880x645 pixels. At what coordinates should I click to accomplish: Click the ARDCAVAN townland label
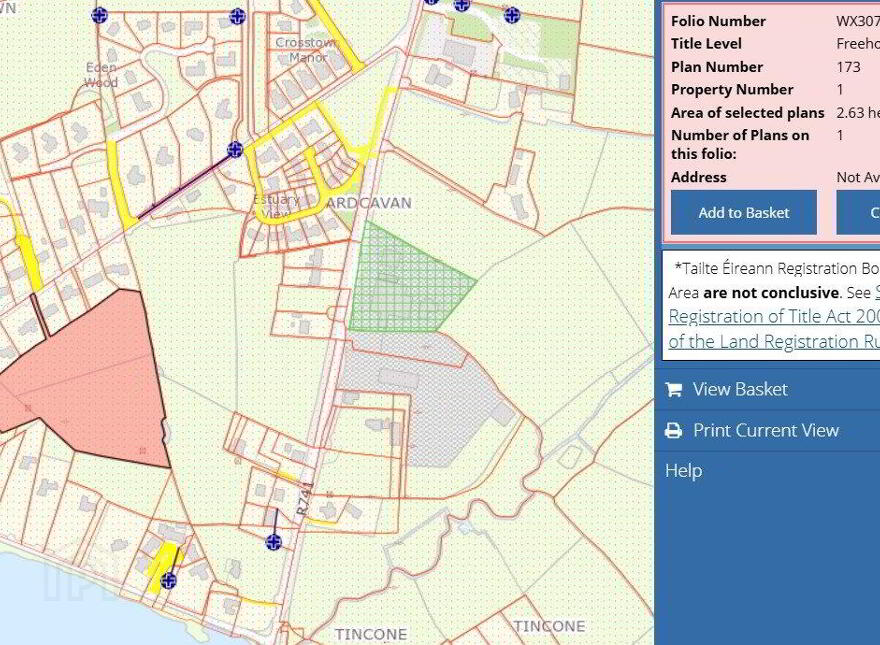(368, 203)
